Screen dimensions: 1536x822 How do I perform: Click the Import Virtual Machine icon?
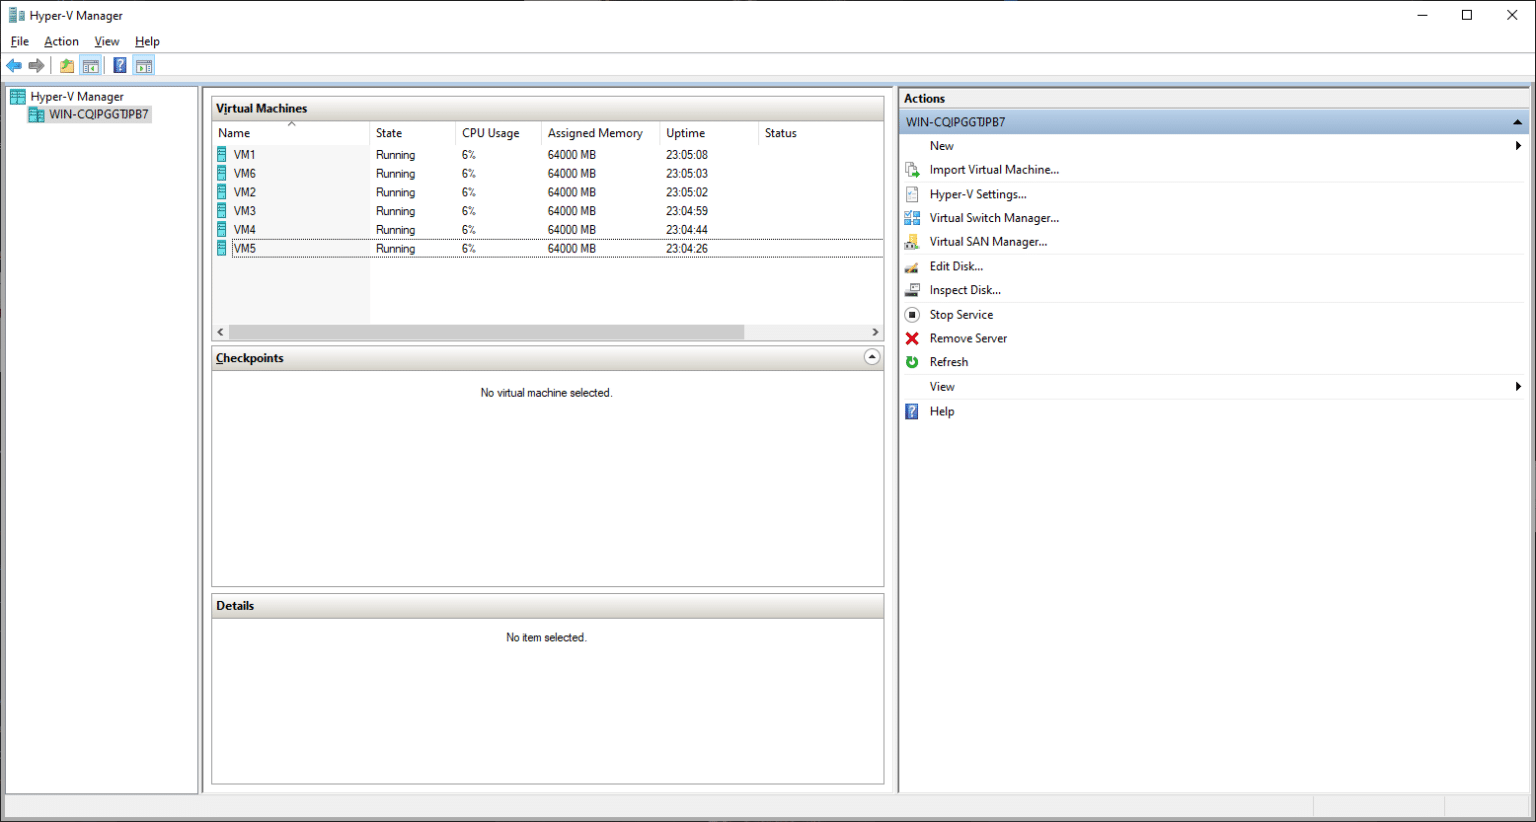912,170
